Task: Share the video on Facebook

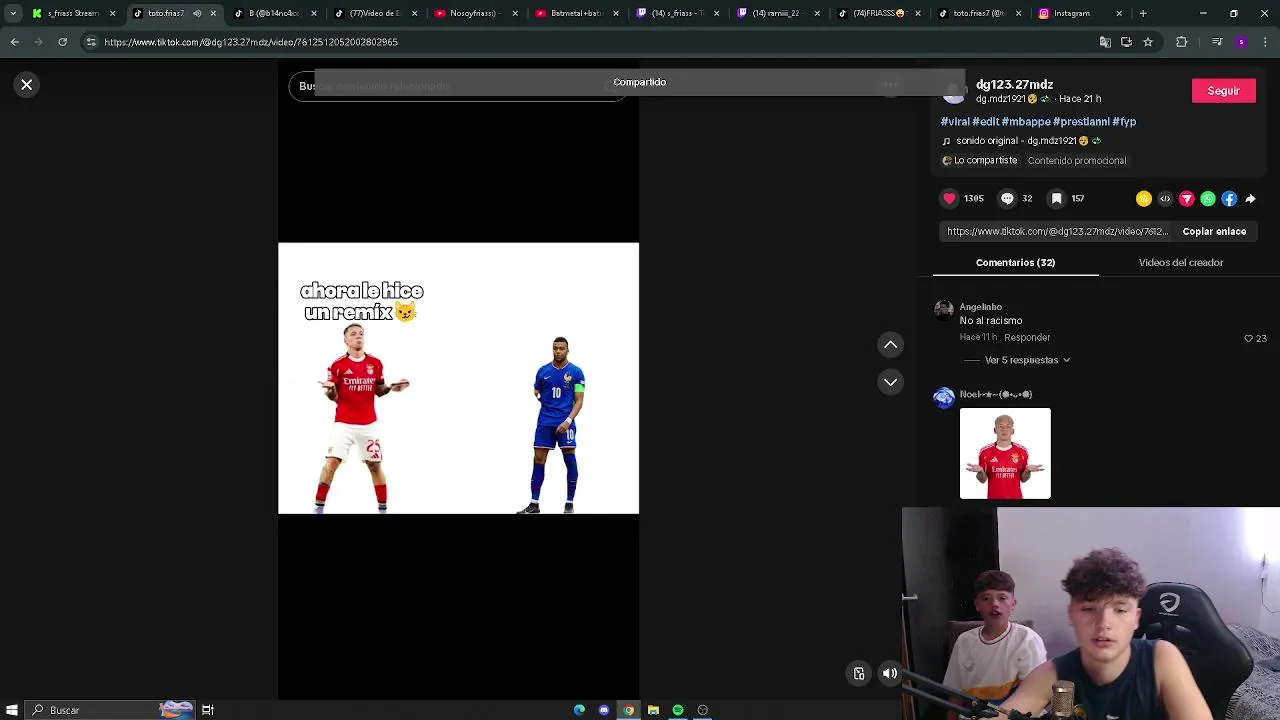Action: pos(1229,199)
